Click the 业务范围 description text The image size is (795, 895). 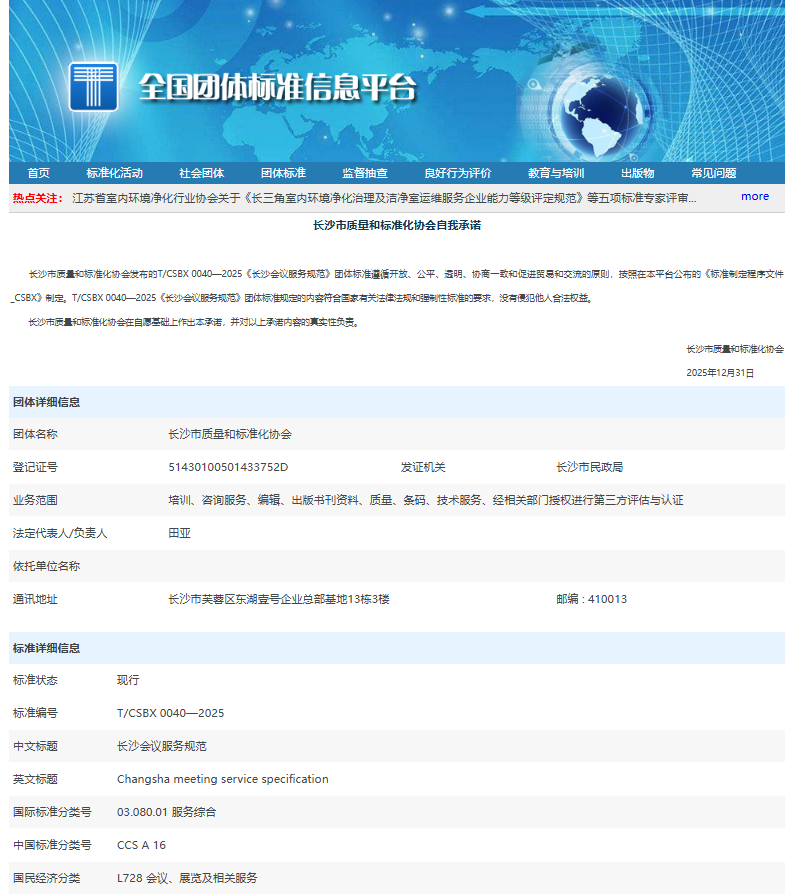pyautogui.click(x=426, y=501)
